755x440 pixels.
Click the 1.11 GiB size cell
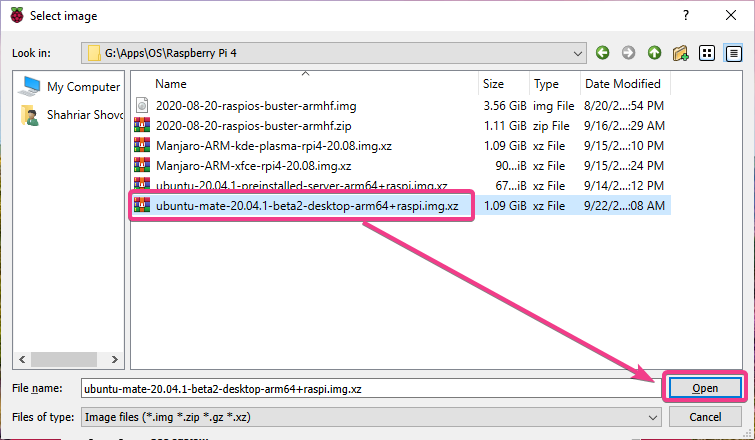pos(505,126)
